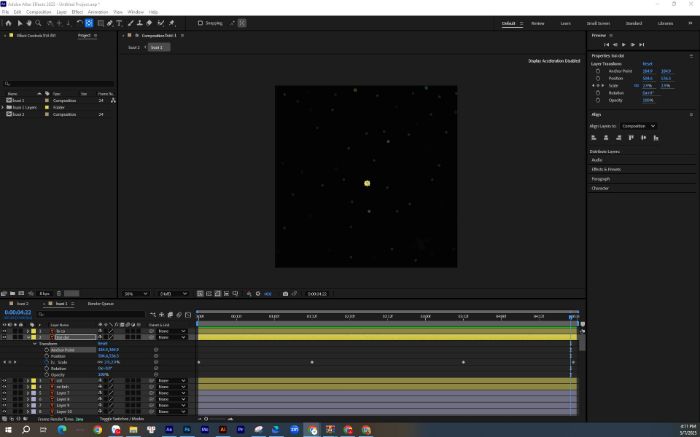Hide layer 3 with eye icon
The width and height of the screenshot is (700, 437).
tap(4, 381)
